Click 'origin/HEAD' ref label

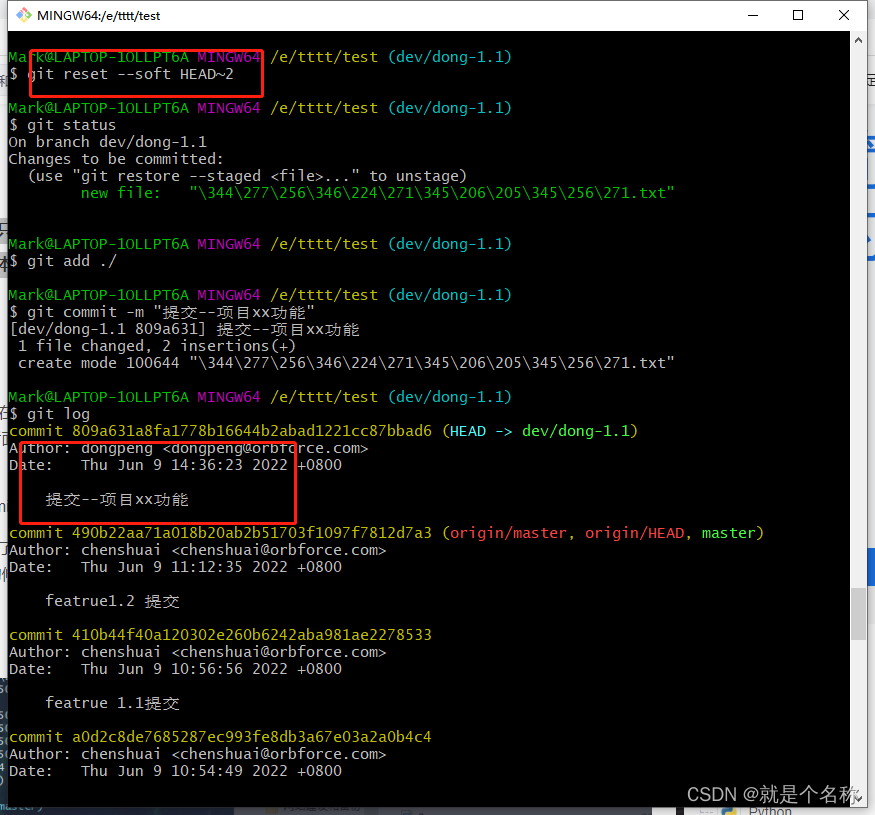pos(634,533)
